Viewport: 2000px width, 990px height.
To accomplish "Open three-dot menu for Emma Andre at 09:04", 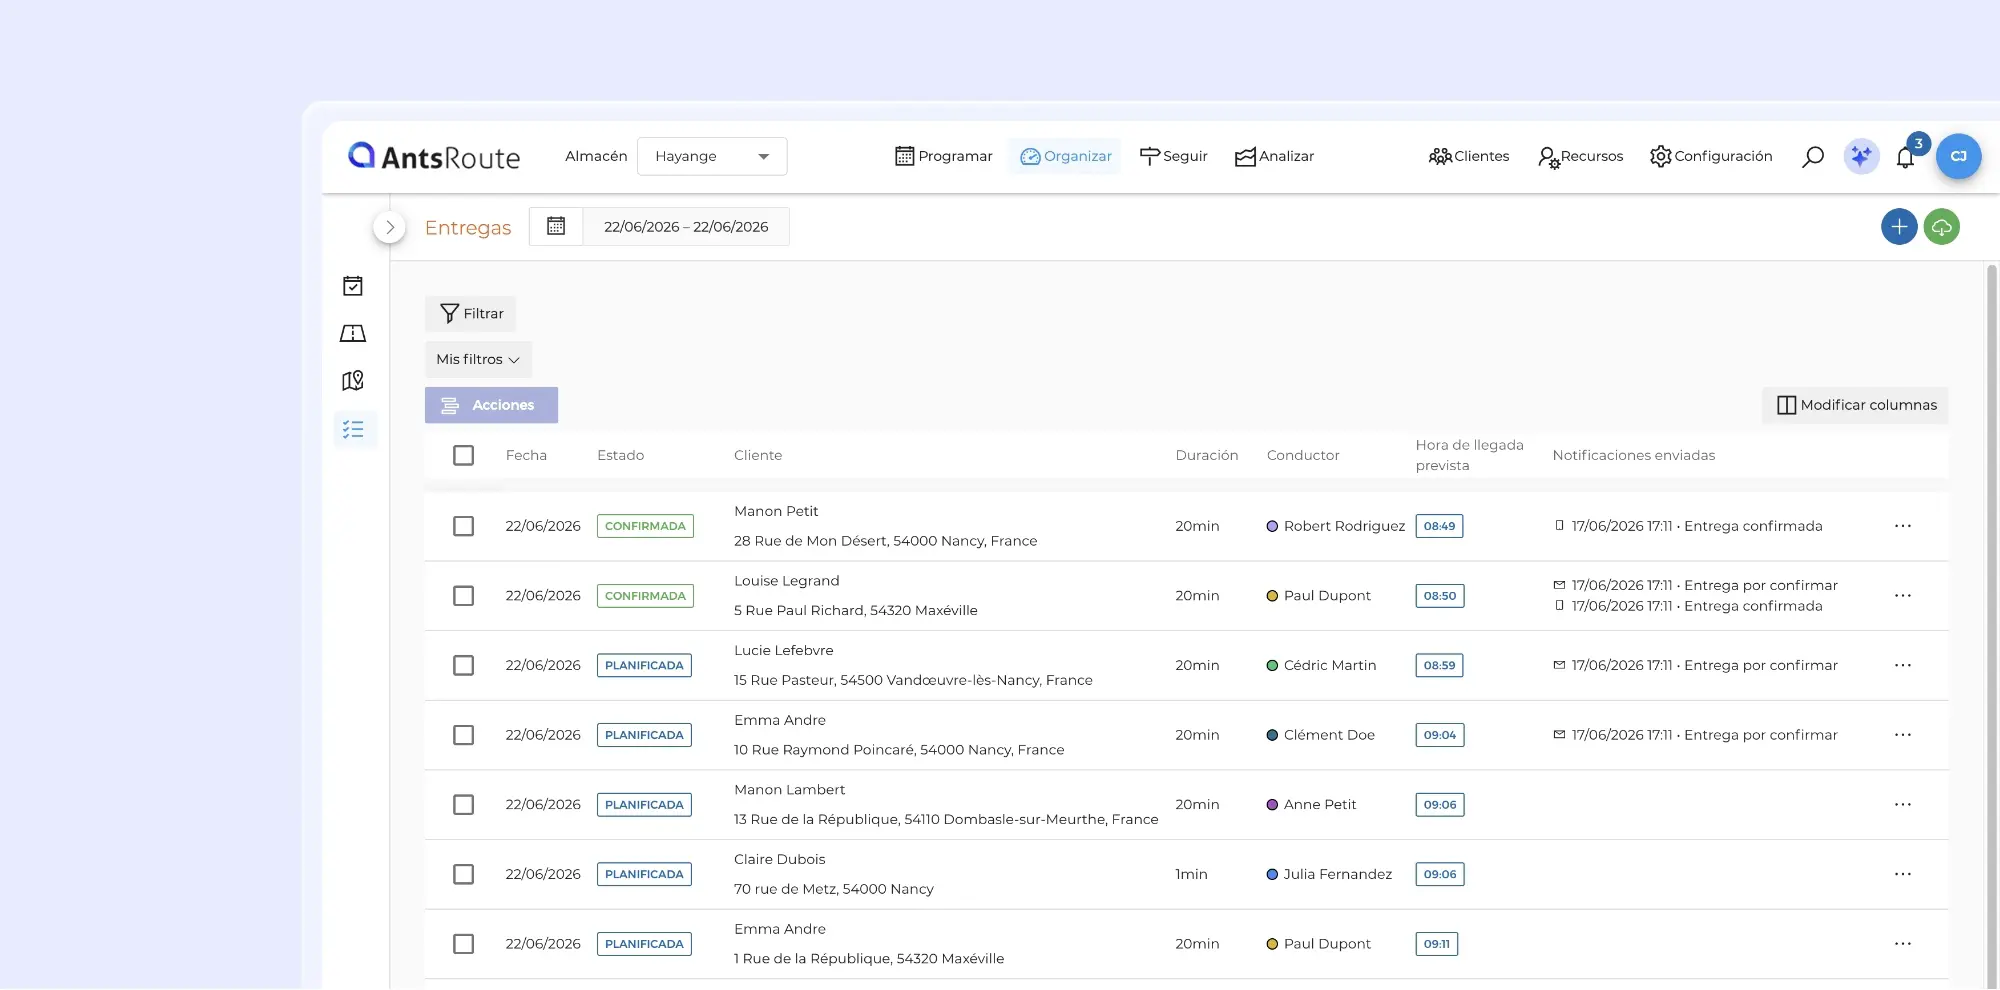I will pos(1903,735).
